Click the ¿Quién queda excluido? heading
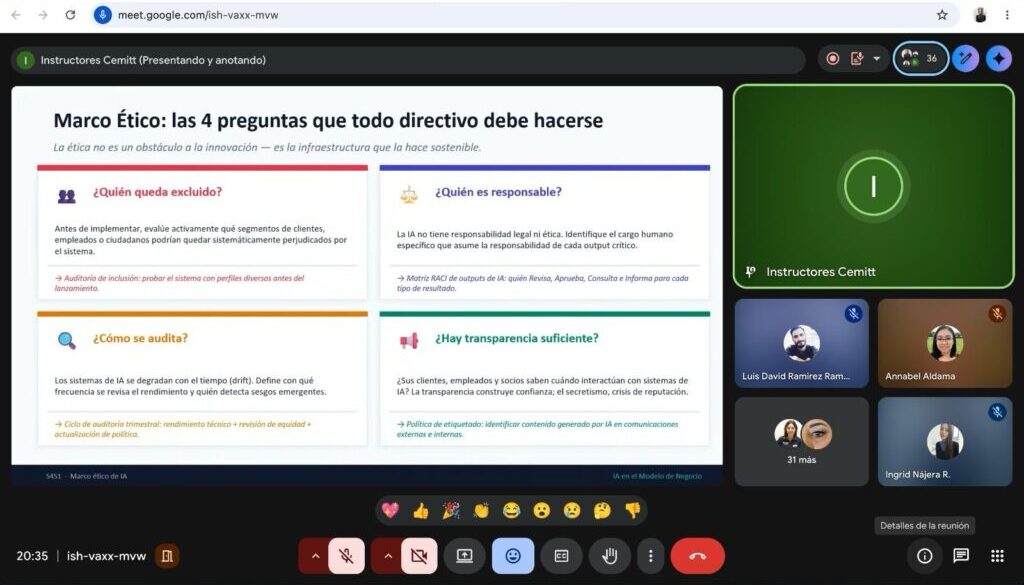1024x585 pixels. tap(157, 192)
